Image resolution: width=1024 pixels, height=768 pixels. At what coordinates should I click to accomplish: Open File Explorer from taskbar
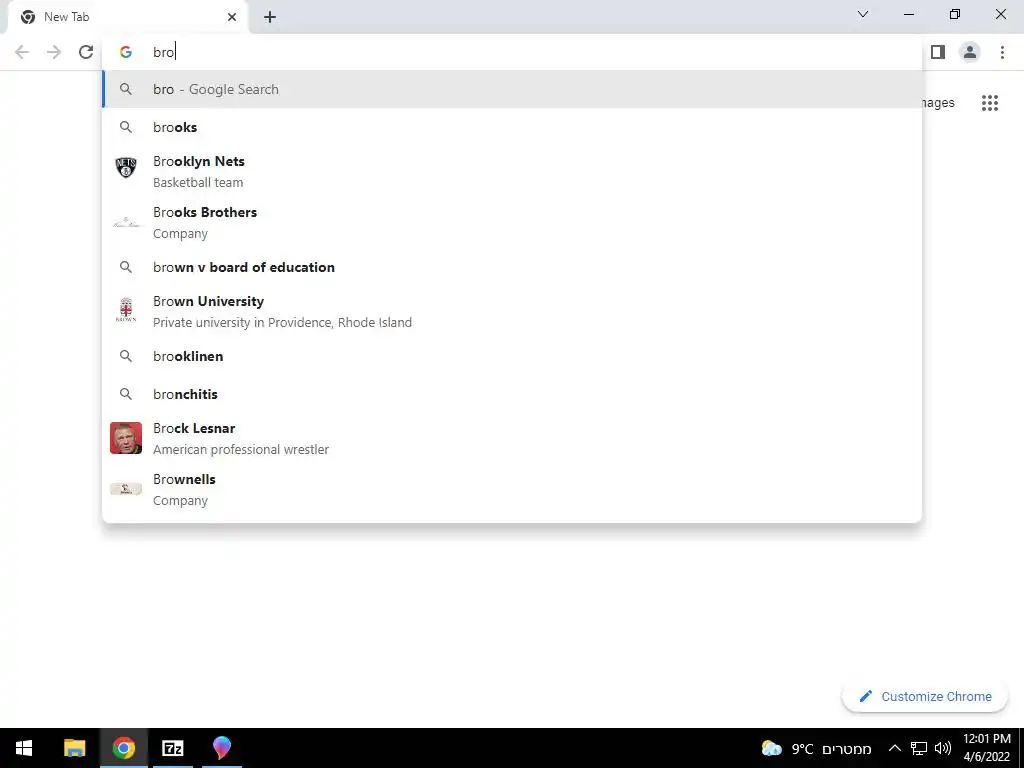pos(74,748)
